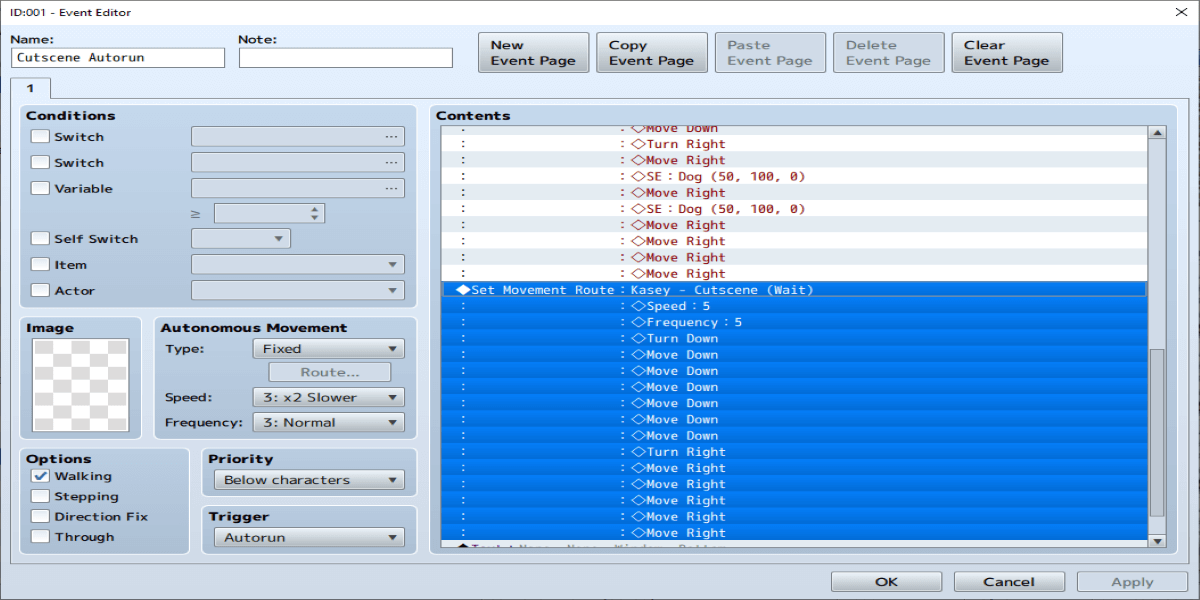
Task: Click the event Image preview box
Action: tap(81, 384)
